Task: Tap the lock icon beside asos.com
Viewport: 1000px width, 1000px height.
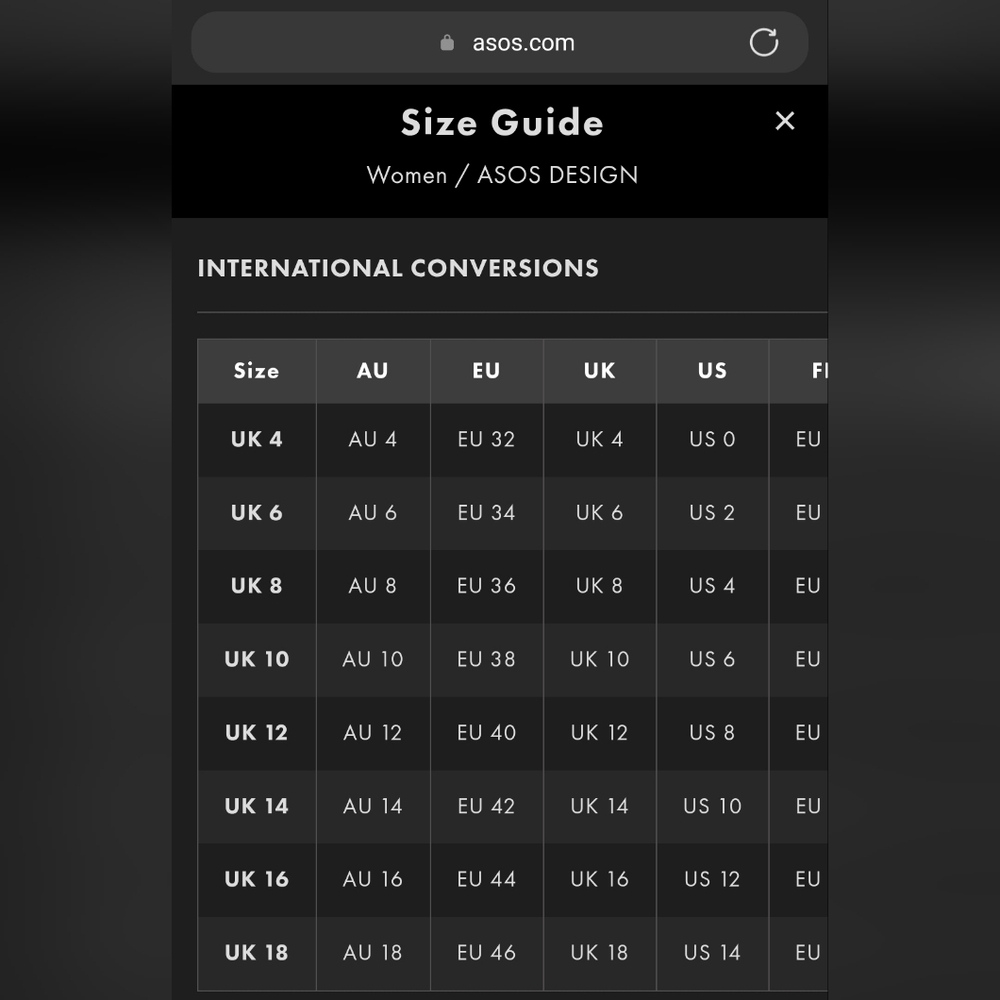Action: pos(447,42)
